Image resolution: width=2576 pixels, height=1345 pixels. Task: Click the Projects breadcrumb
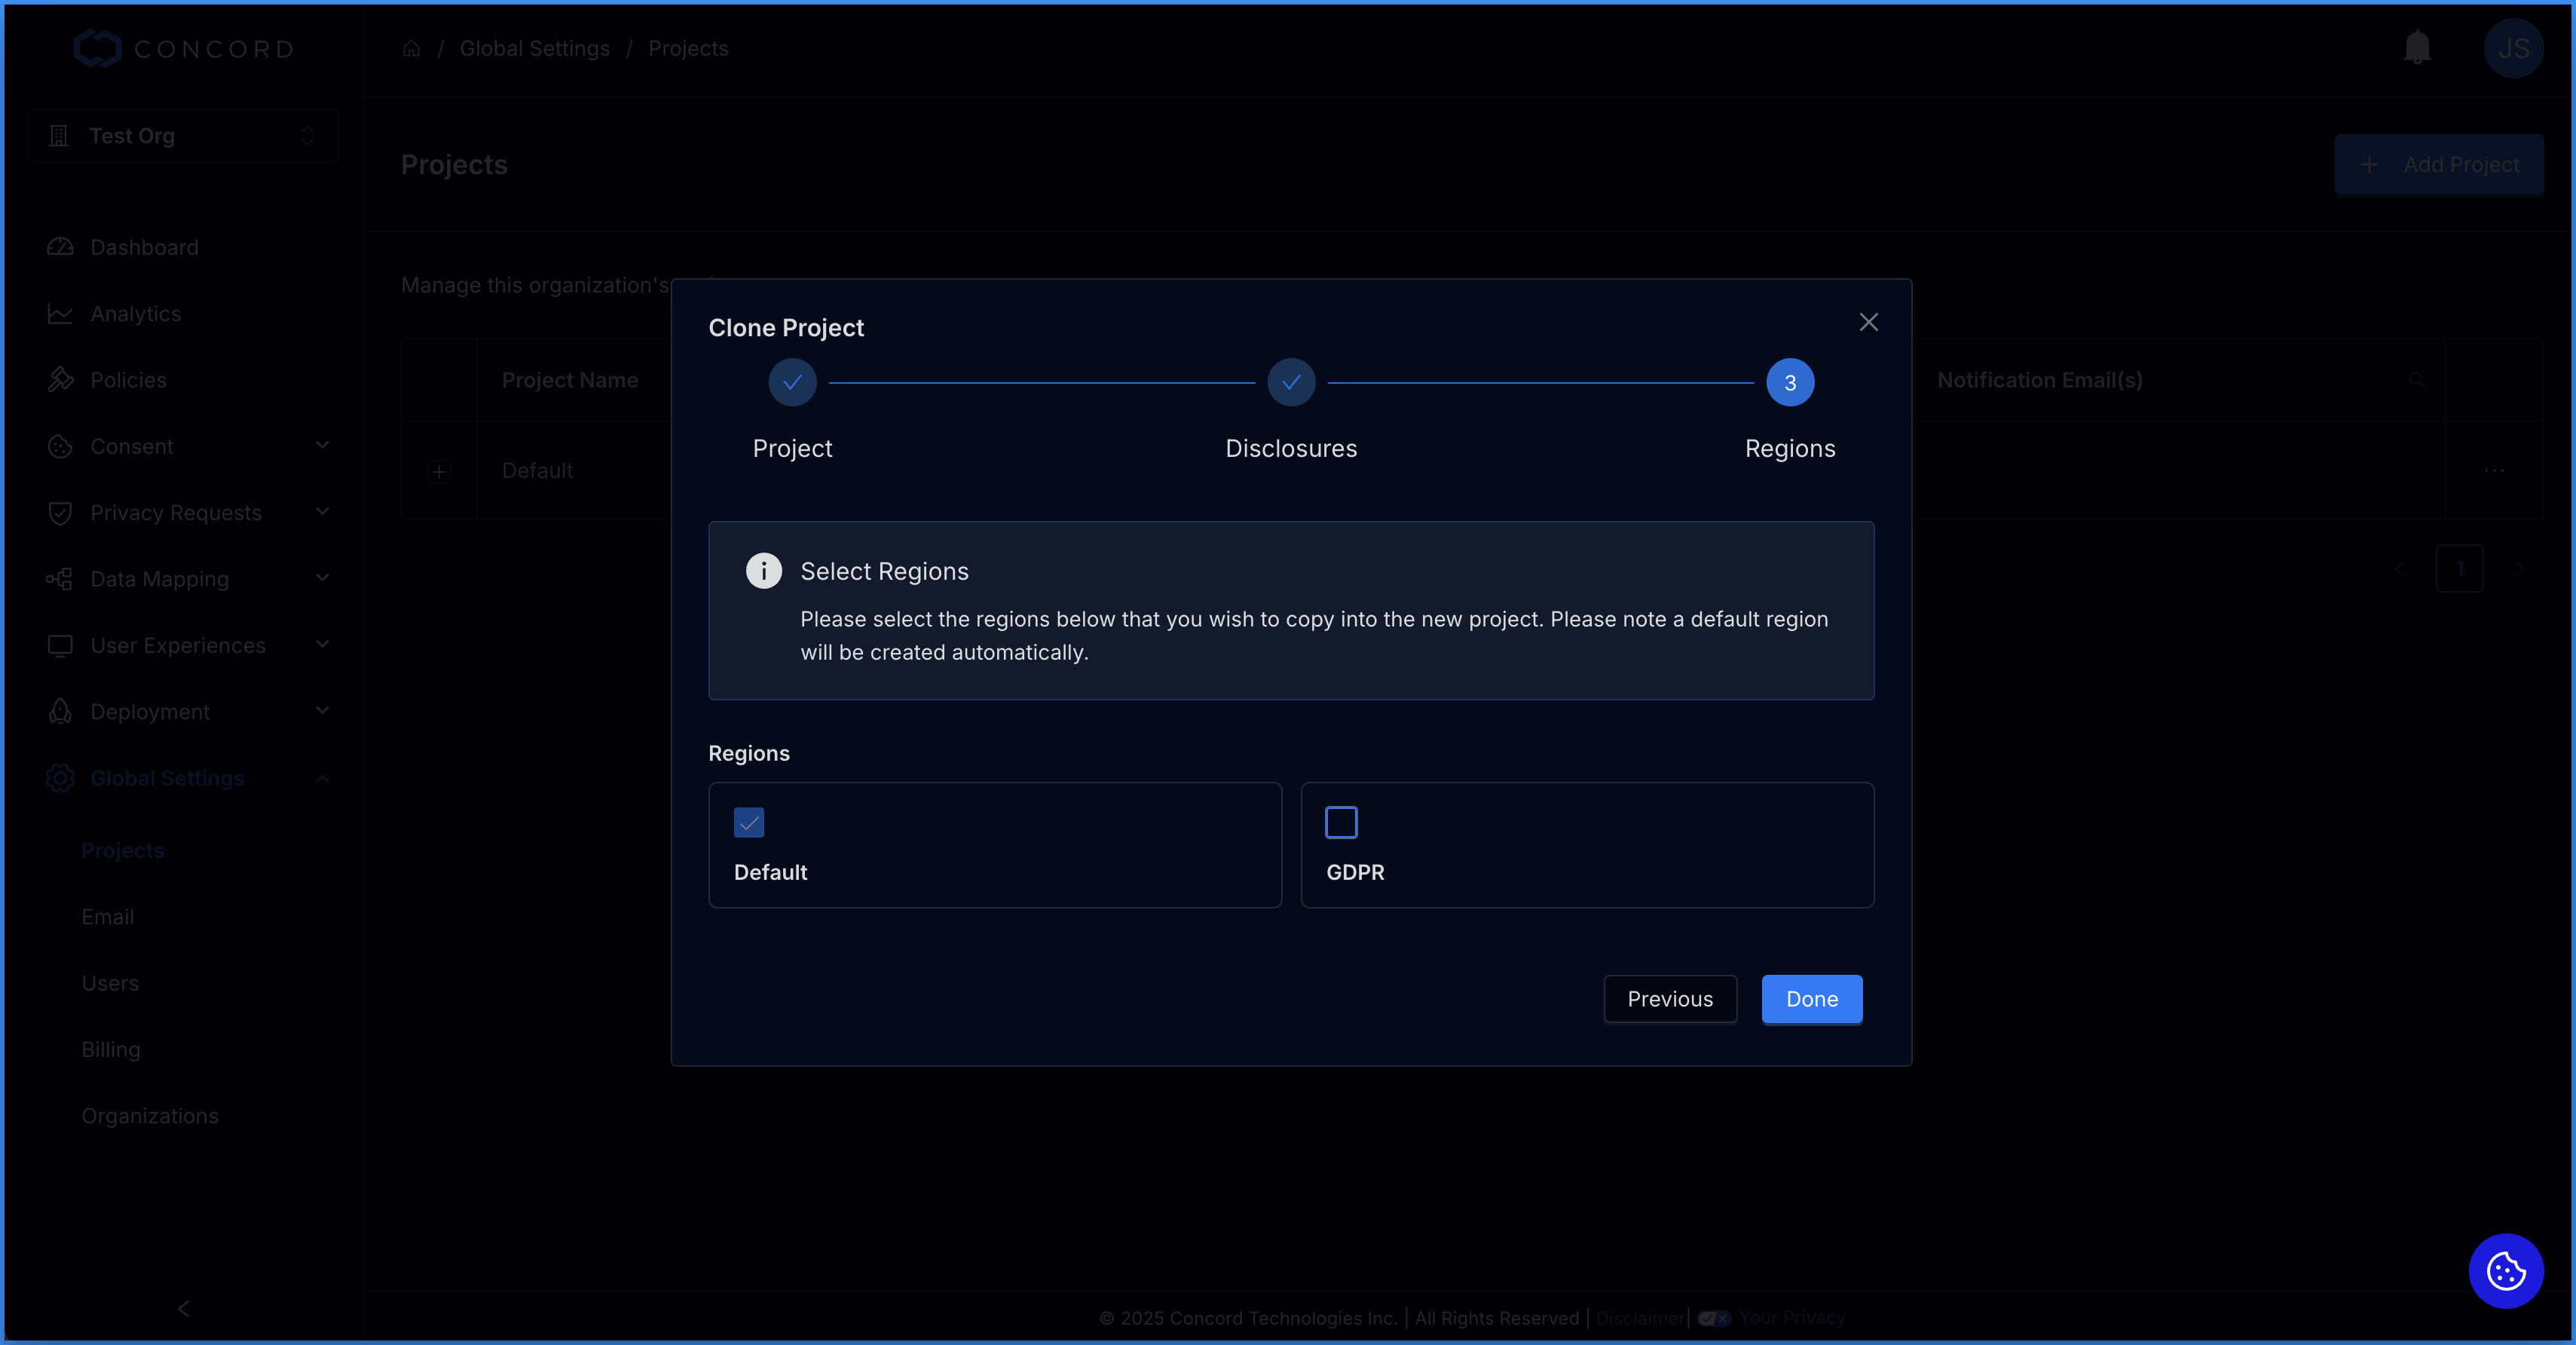point(687,48)
